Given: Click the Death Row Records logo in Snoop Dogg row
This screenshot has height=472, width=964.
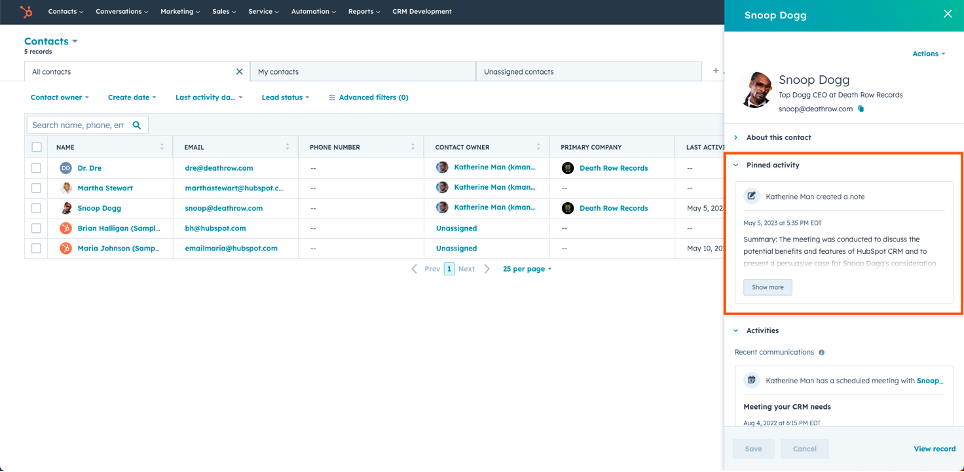Looking at the screenshot, I should (567, 208).
